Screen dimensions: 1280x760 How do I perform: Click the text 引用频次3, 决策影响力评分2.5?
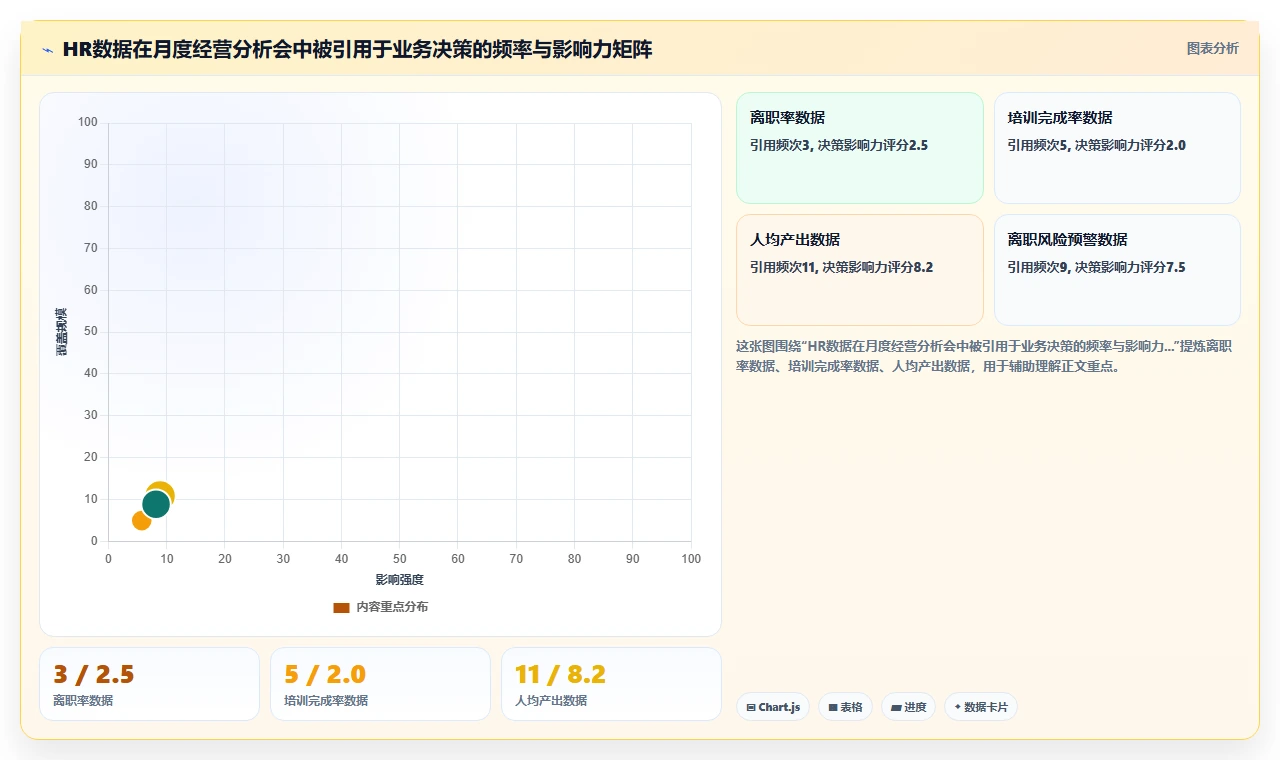[839, 145]
